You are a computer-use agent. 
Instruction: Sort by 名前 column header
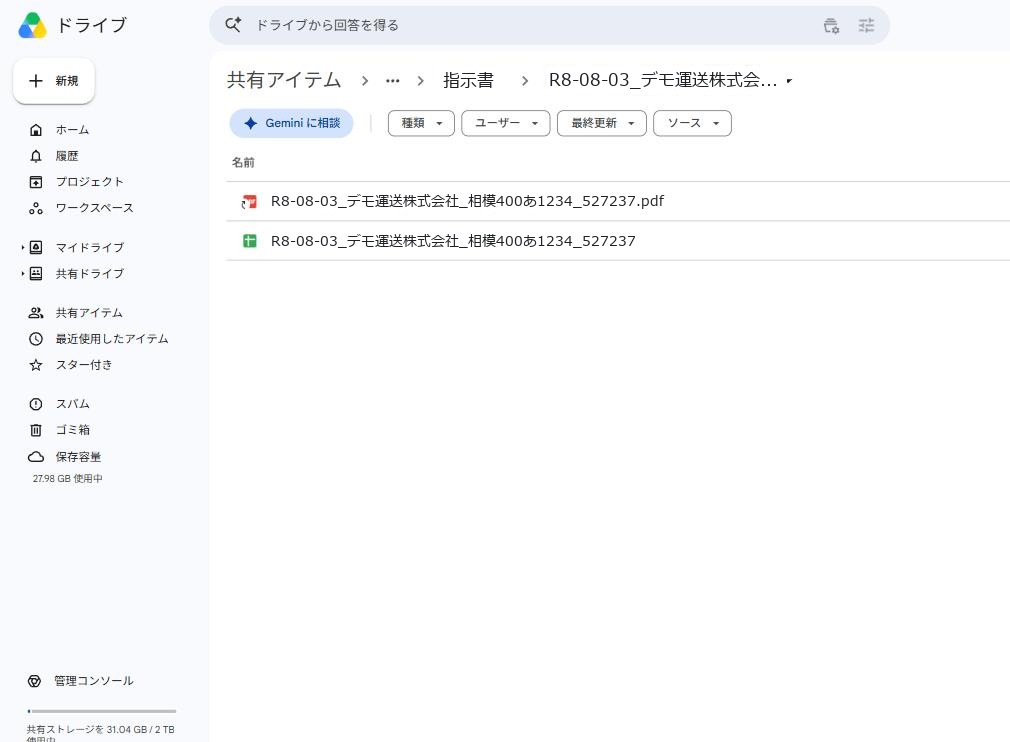click(x=243, y=162)
